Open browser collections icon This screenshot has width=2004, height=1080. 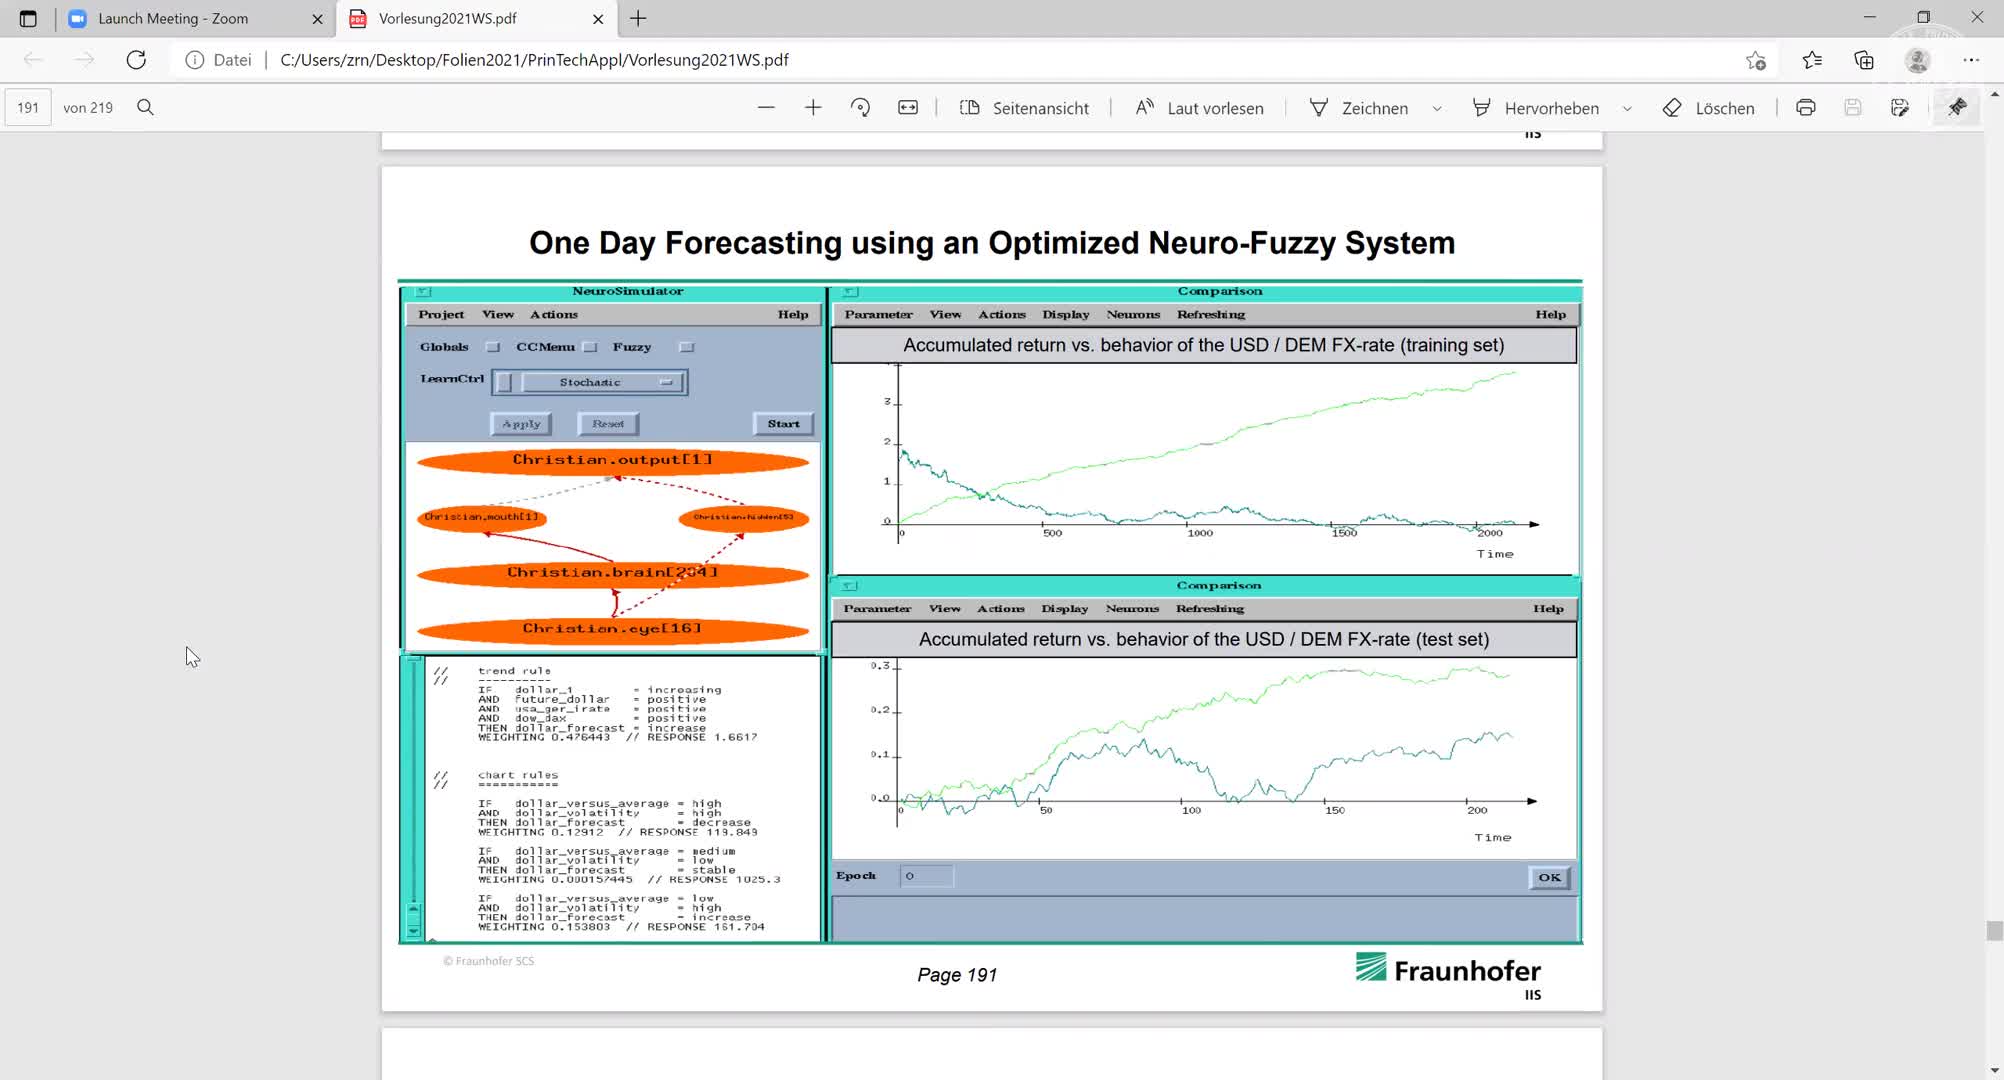tap(1864, 60)
